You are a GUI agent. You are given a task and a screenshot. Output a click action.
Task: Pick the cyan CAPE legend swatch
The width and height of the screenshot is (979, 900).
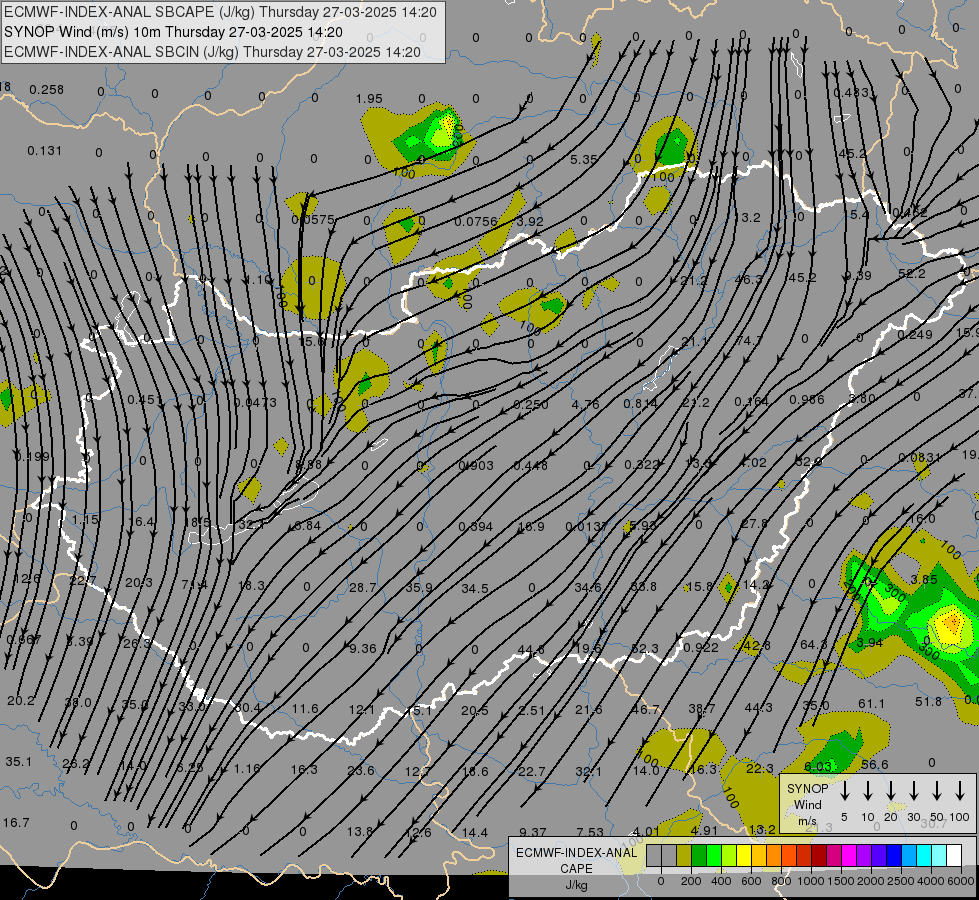[923, 856]
